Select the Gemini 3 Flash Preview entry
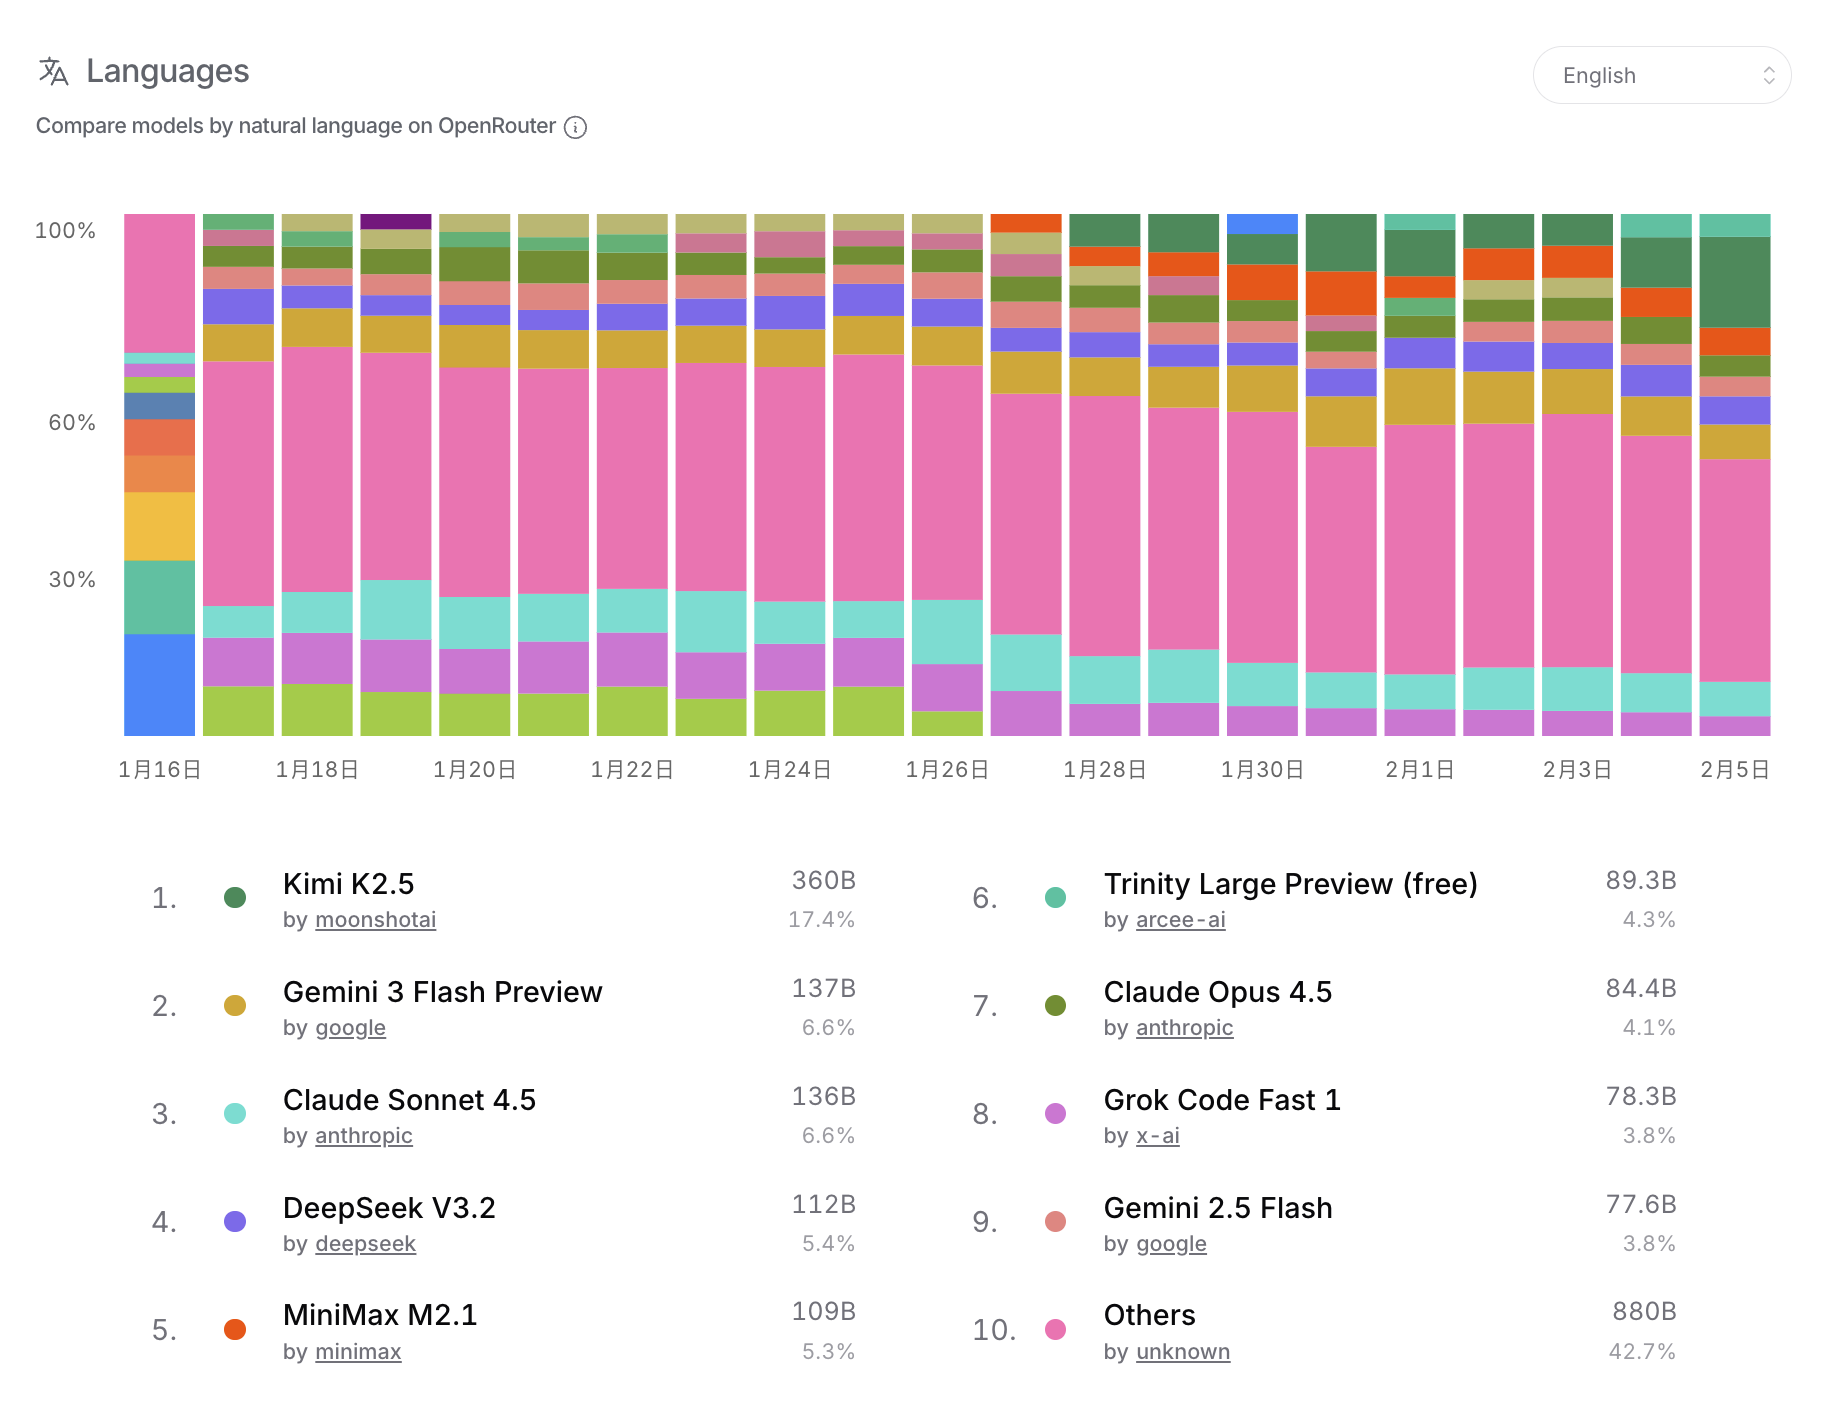Screen dimensions: 1822x1414 (x=442, y=992)
